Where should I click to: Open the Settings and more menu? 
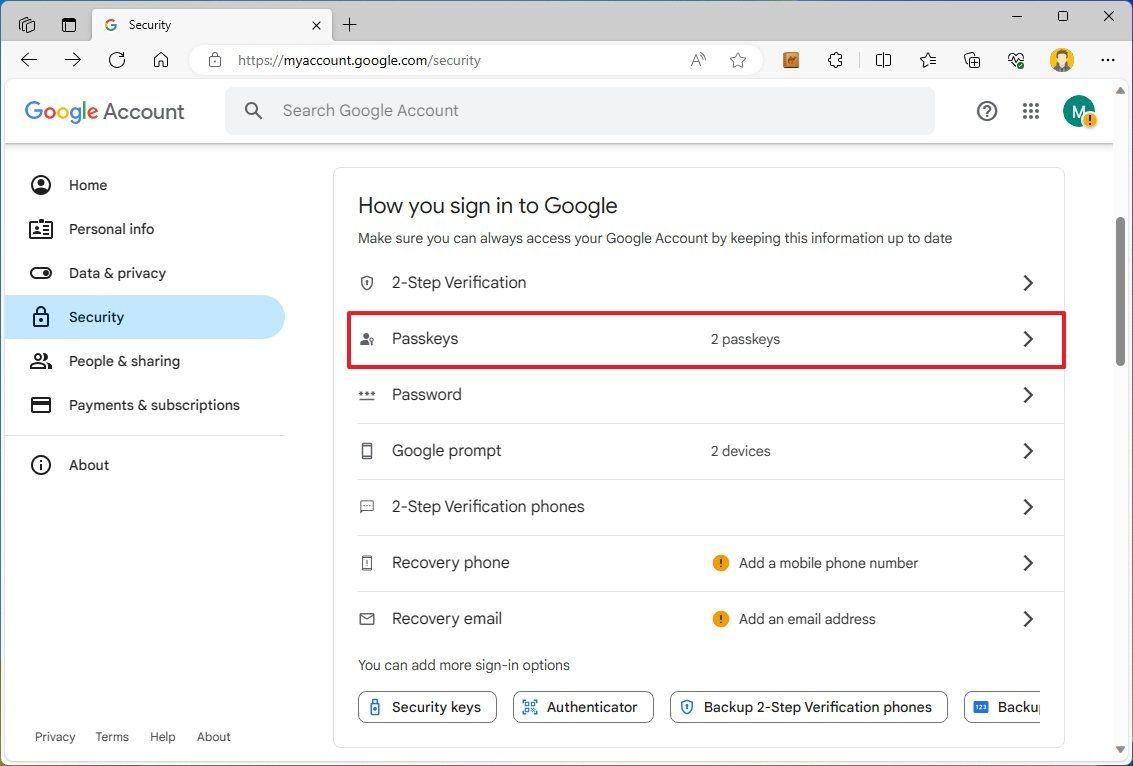click(1108, 60)
